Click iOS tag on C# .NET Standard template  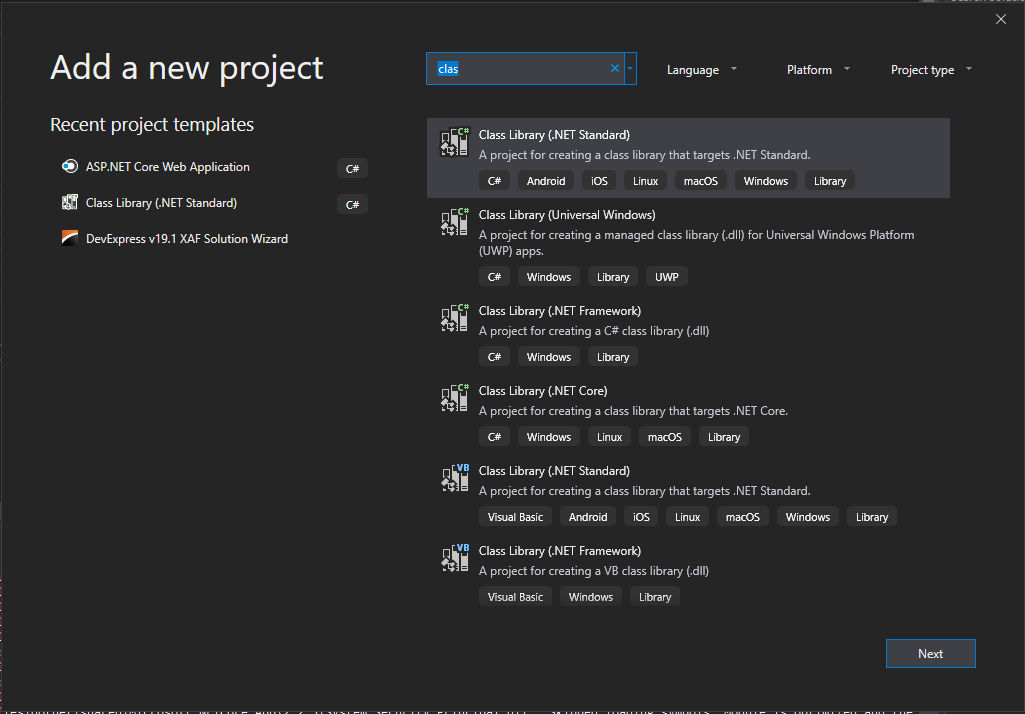(599, 181)
